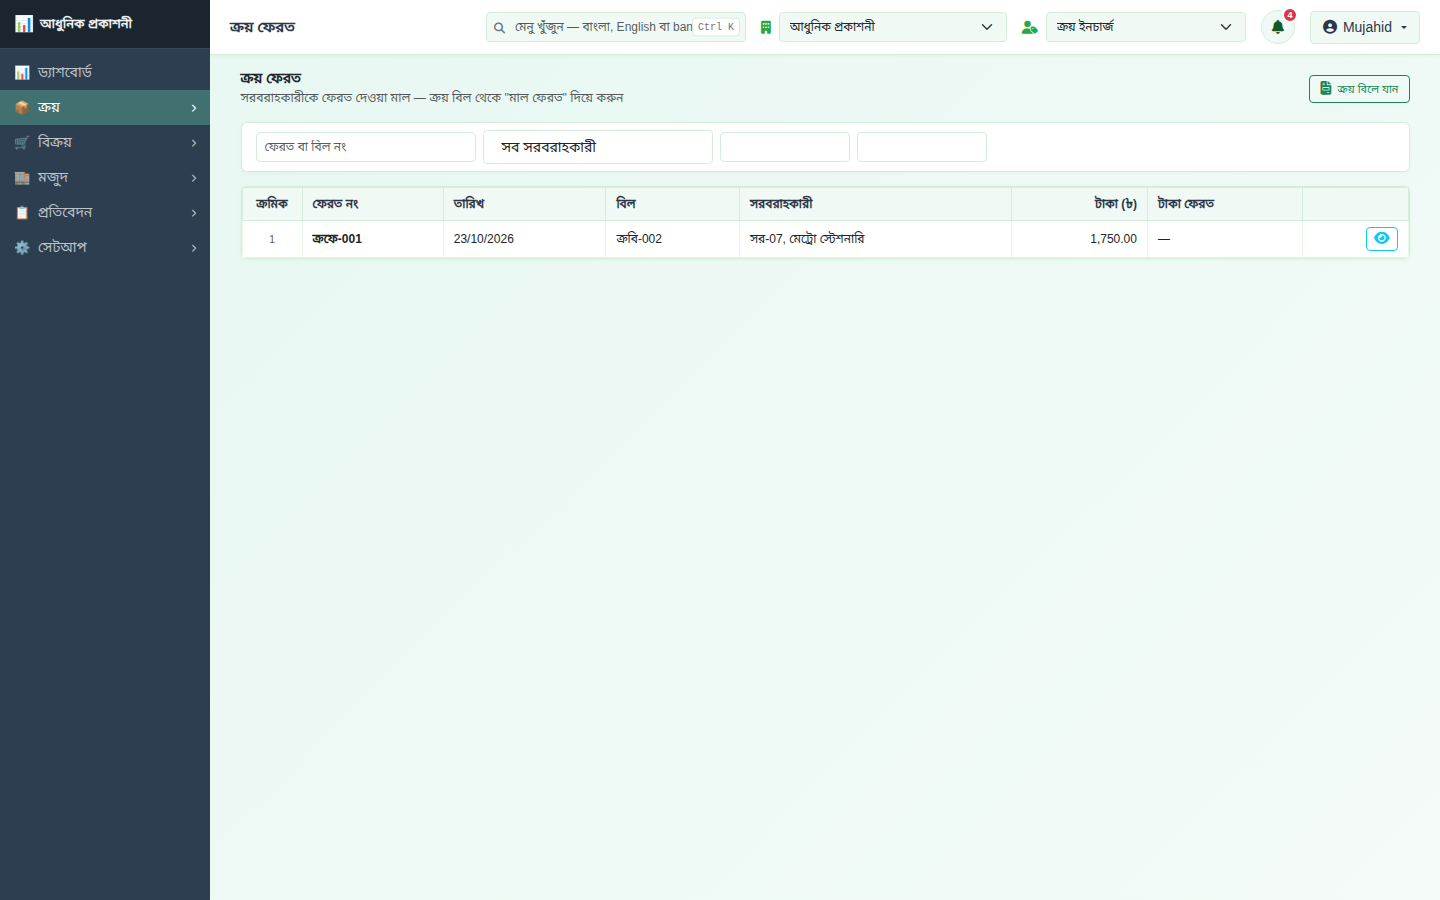
Task: Focus the global menu search box
Action: (616, 27)
